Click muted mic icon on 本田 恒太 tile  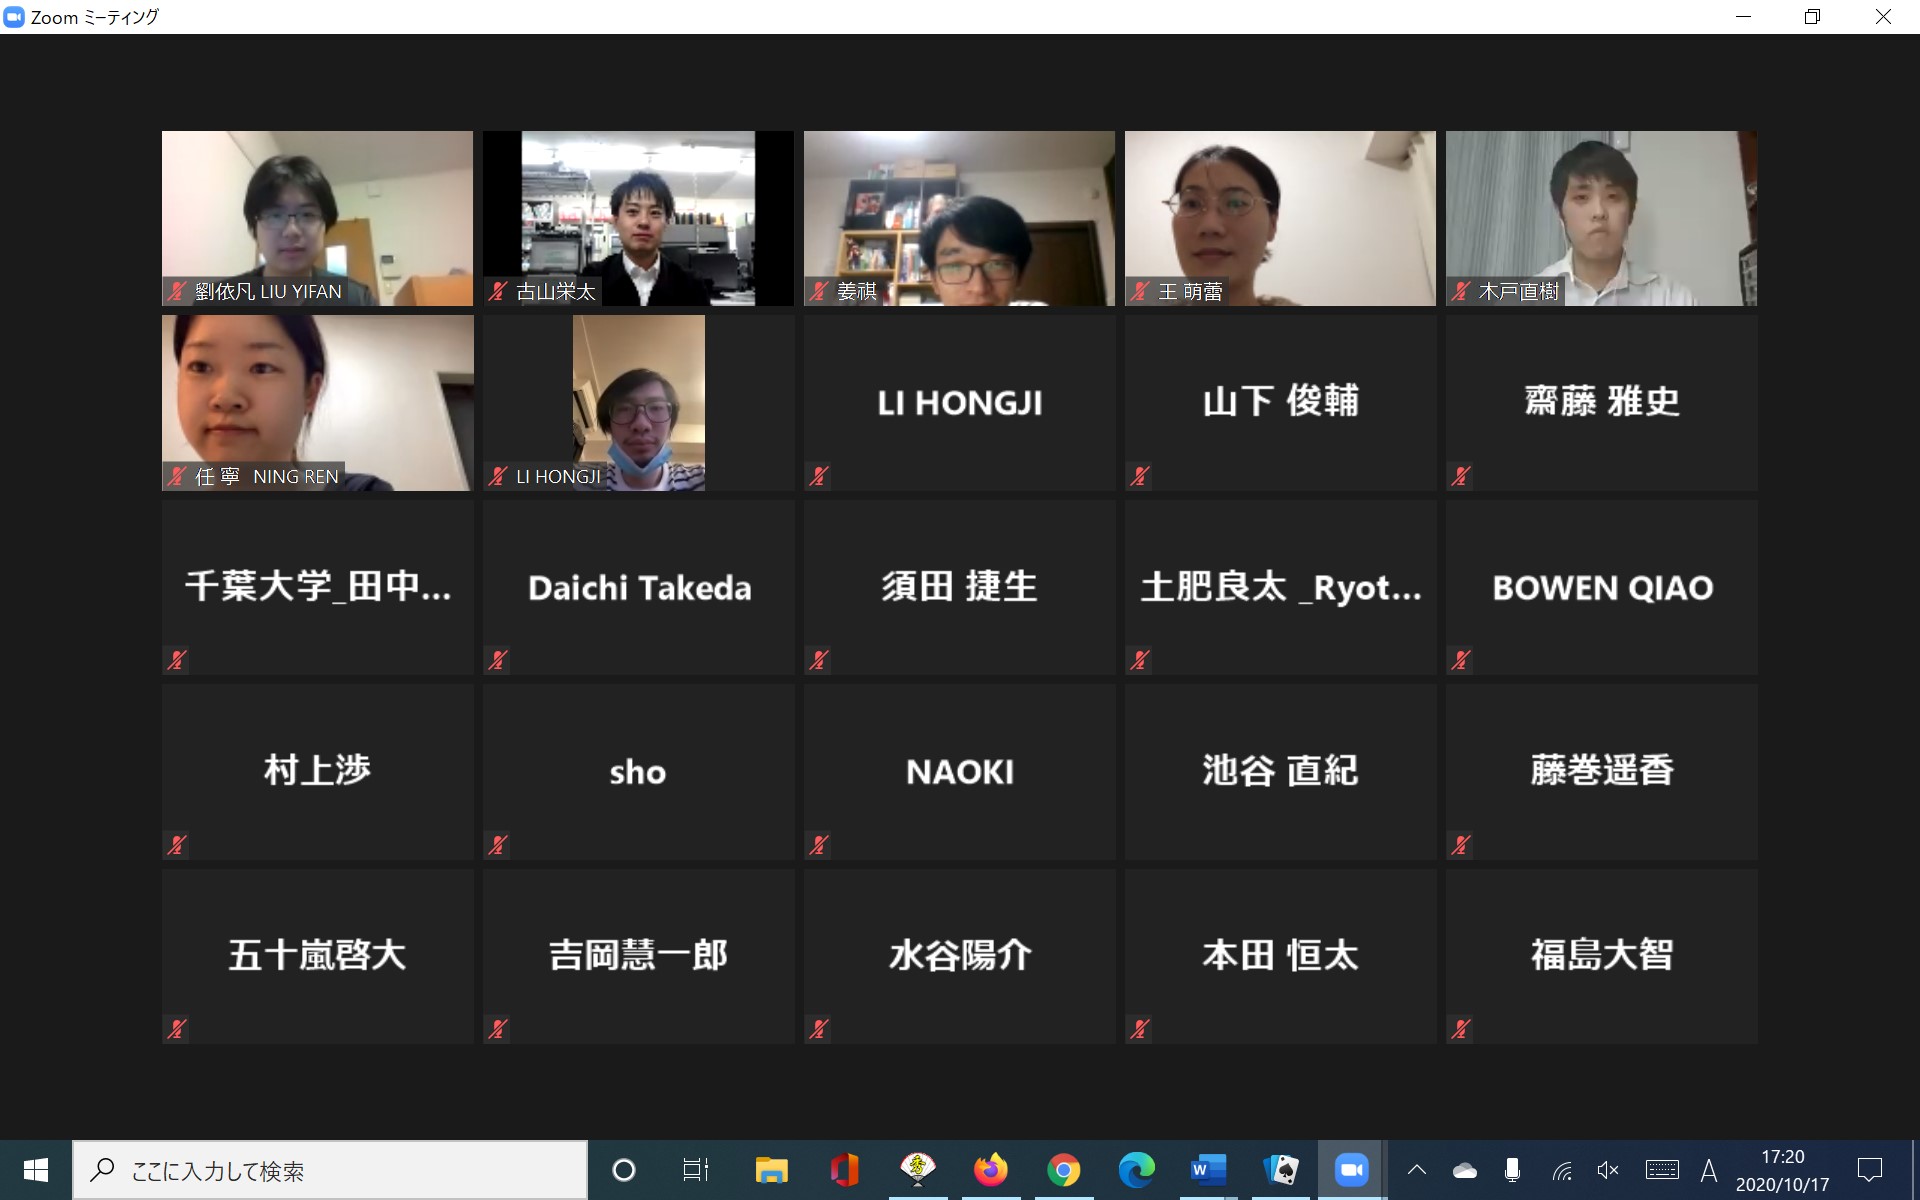click(1140, 1029)
